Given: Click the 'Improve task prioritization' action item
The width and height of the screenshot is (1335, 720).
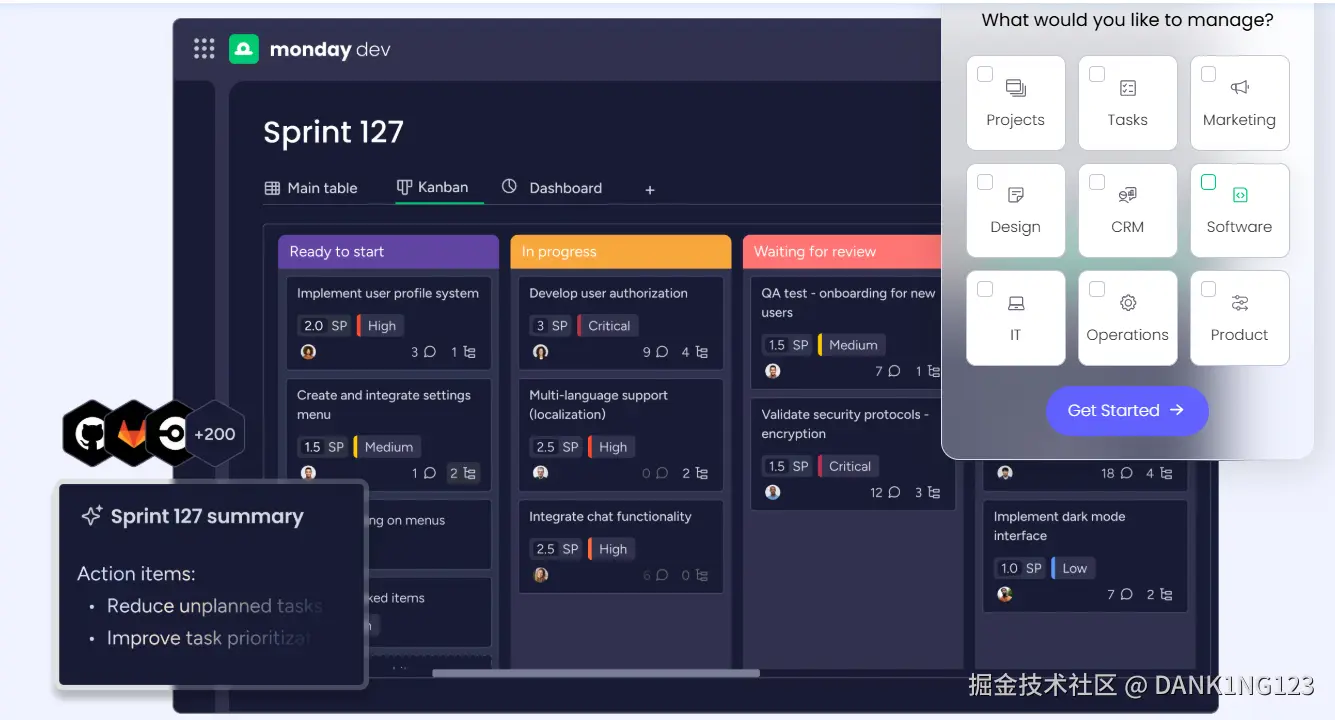Looking at the screenshot, I should [208, 638].
